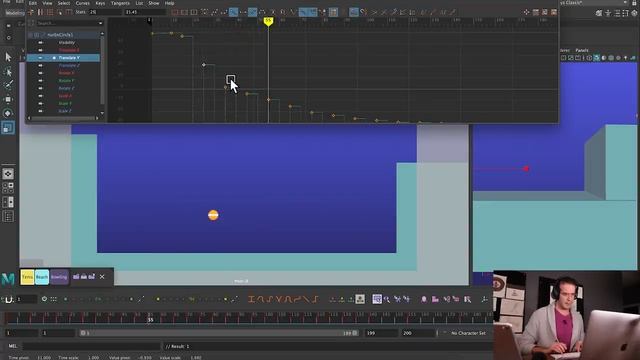Click highlighted purple shelf icon by magnifier
640x360 pixels.
(377, 299)
